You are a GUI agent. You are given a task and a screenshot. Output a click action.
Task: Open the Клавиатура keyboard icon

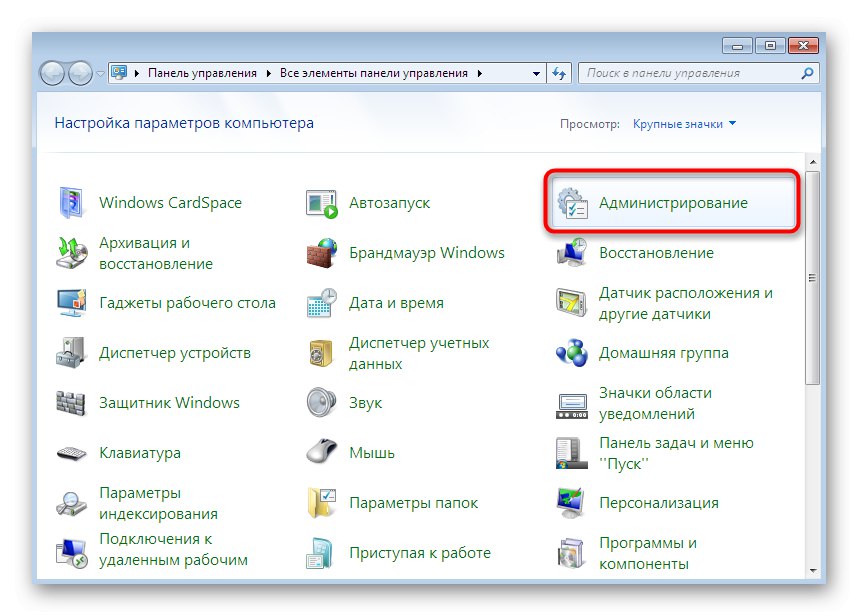pyautogui.click(x=71, y=454)
